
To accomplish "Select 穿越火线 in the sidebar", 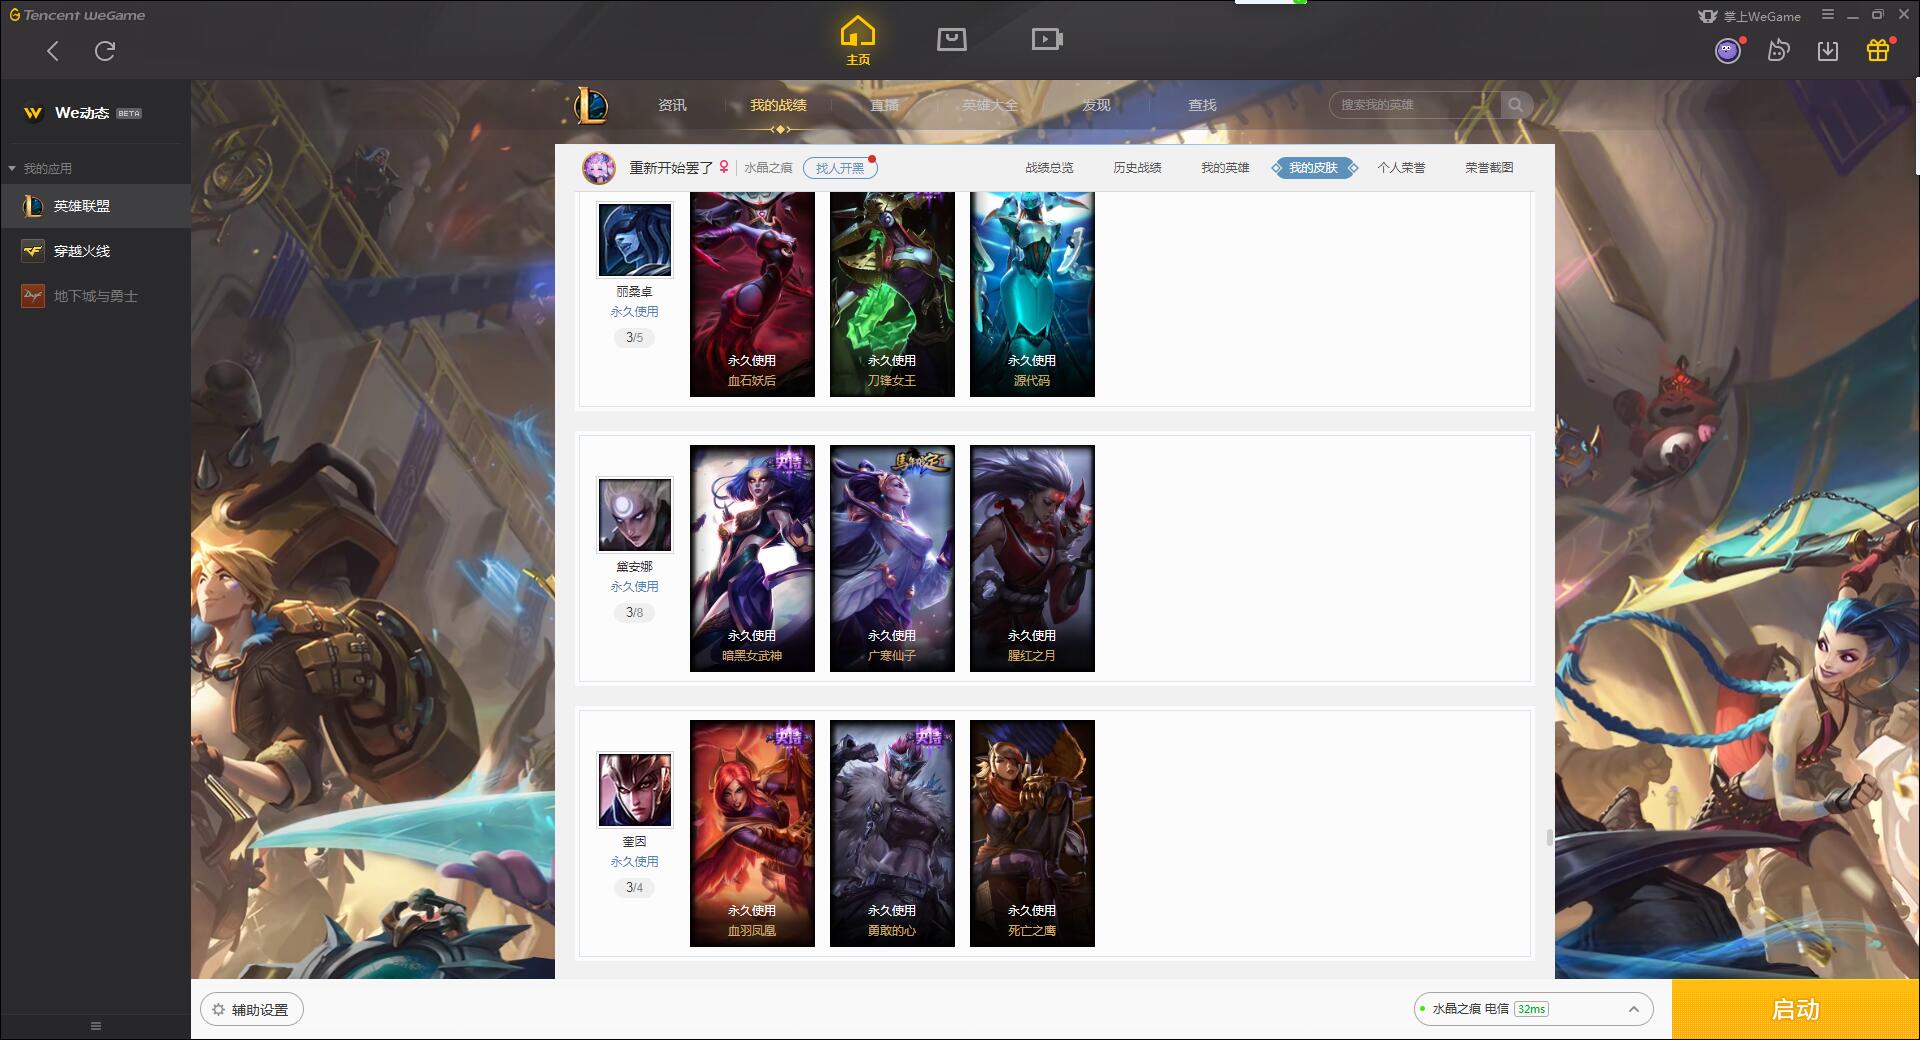I will (95, 251).
